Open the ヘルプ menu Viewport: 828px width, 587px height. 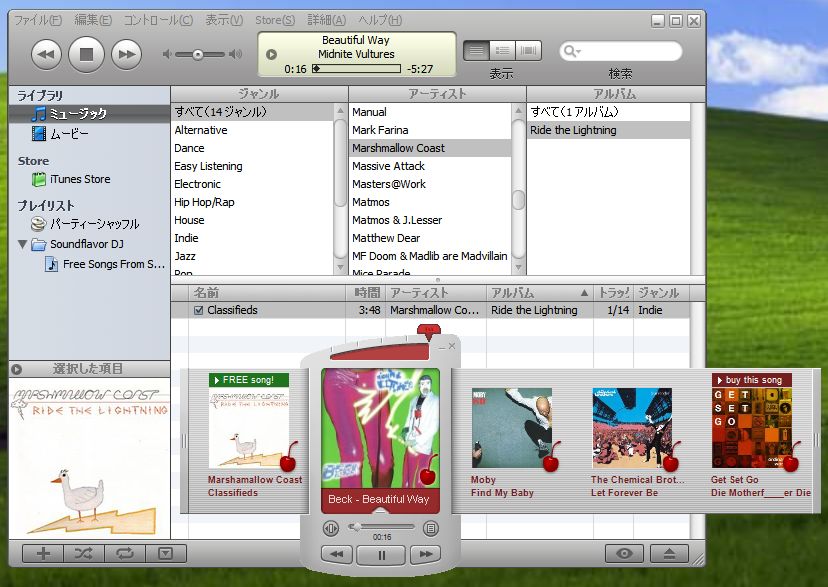[380, 20]
